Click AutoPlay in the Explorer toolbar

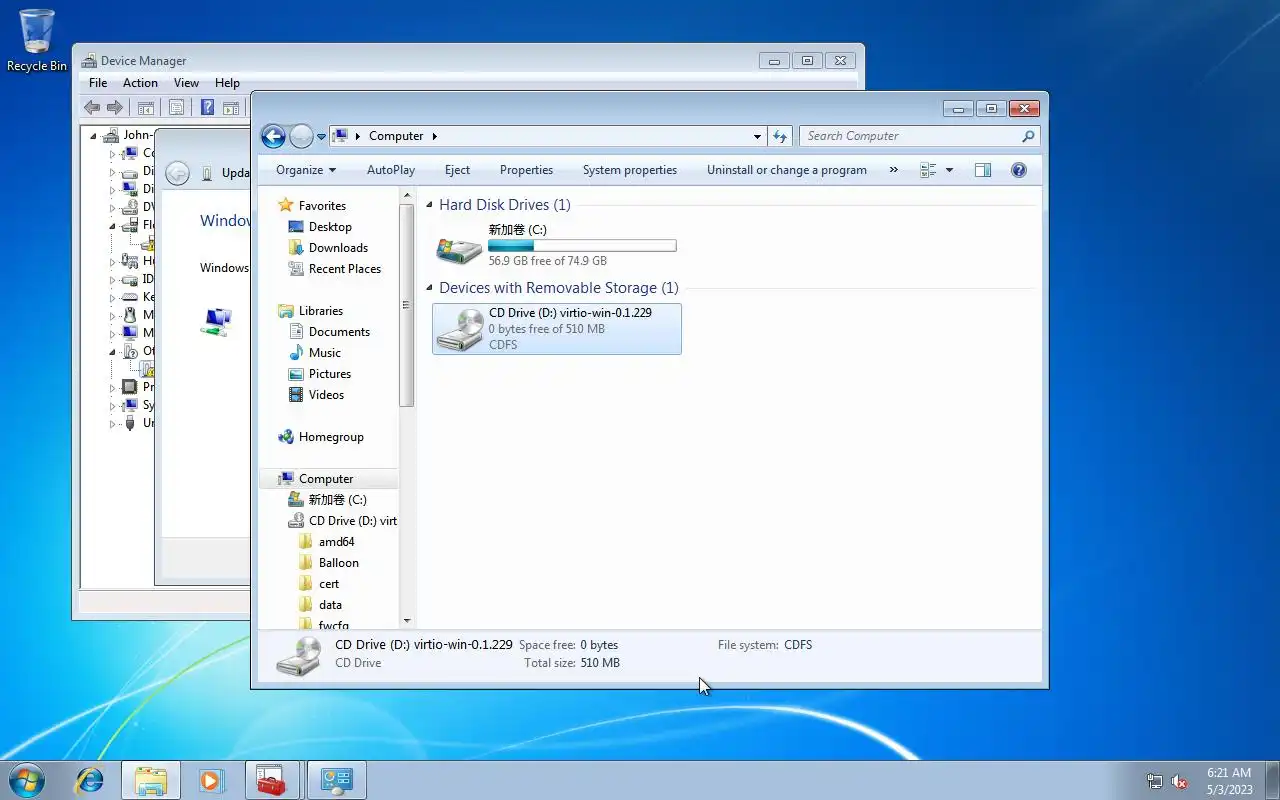tap(391, 170)
